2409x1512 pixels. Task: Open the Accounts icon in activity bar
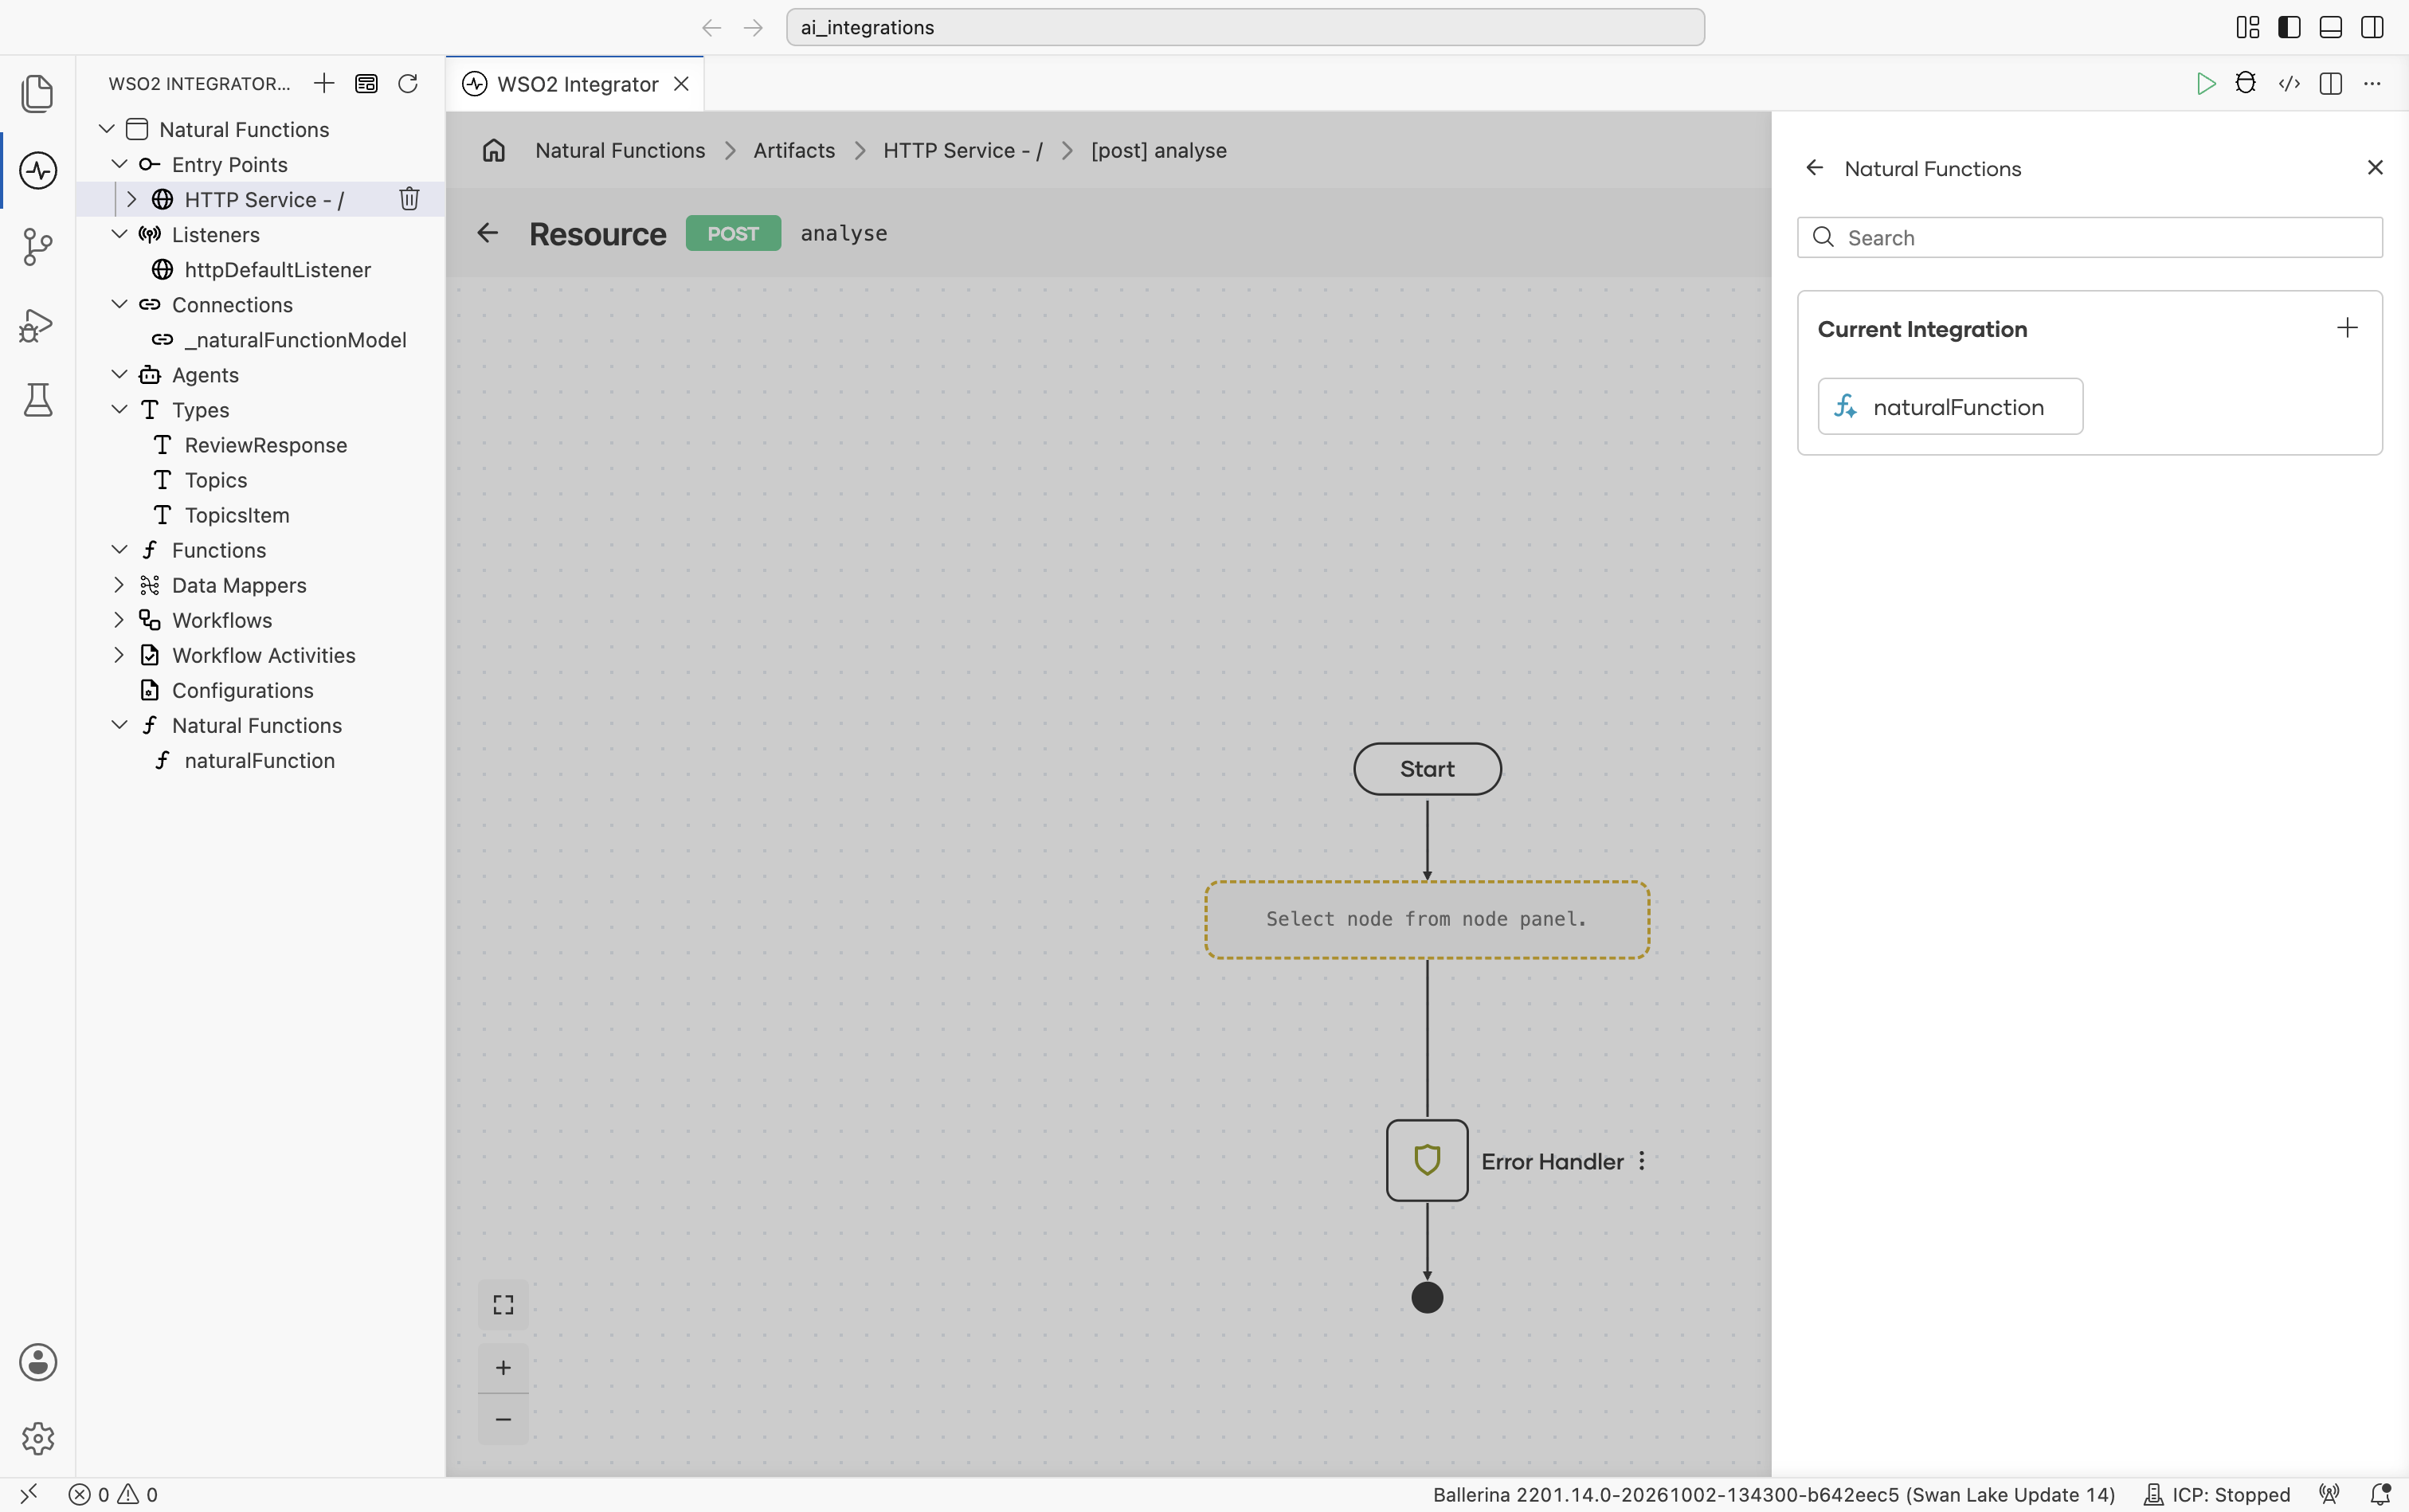point(38,1362)
